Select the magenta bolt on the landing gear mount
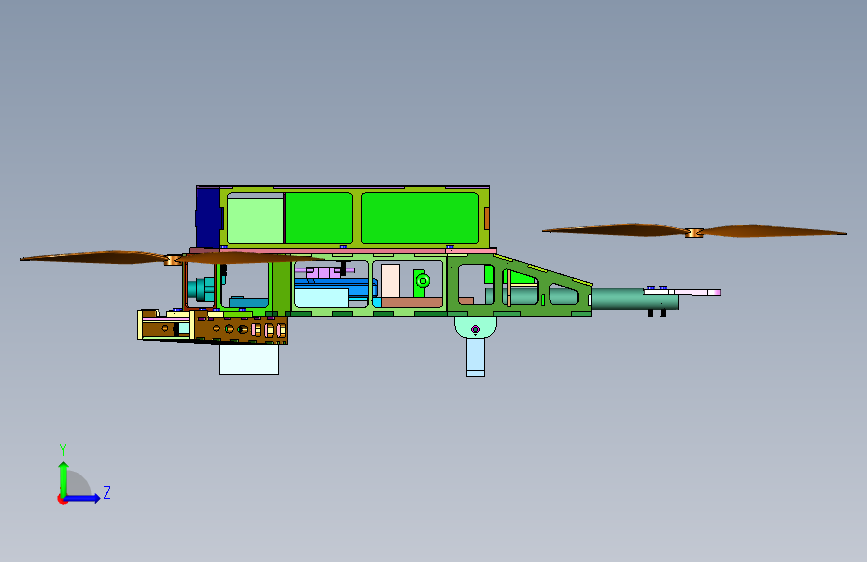 475,330
